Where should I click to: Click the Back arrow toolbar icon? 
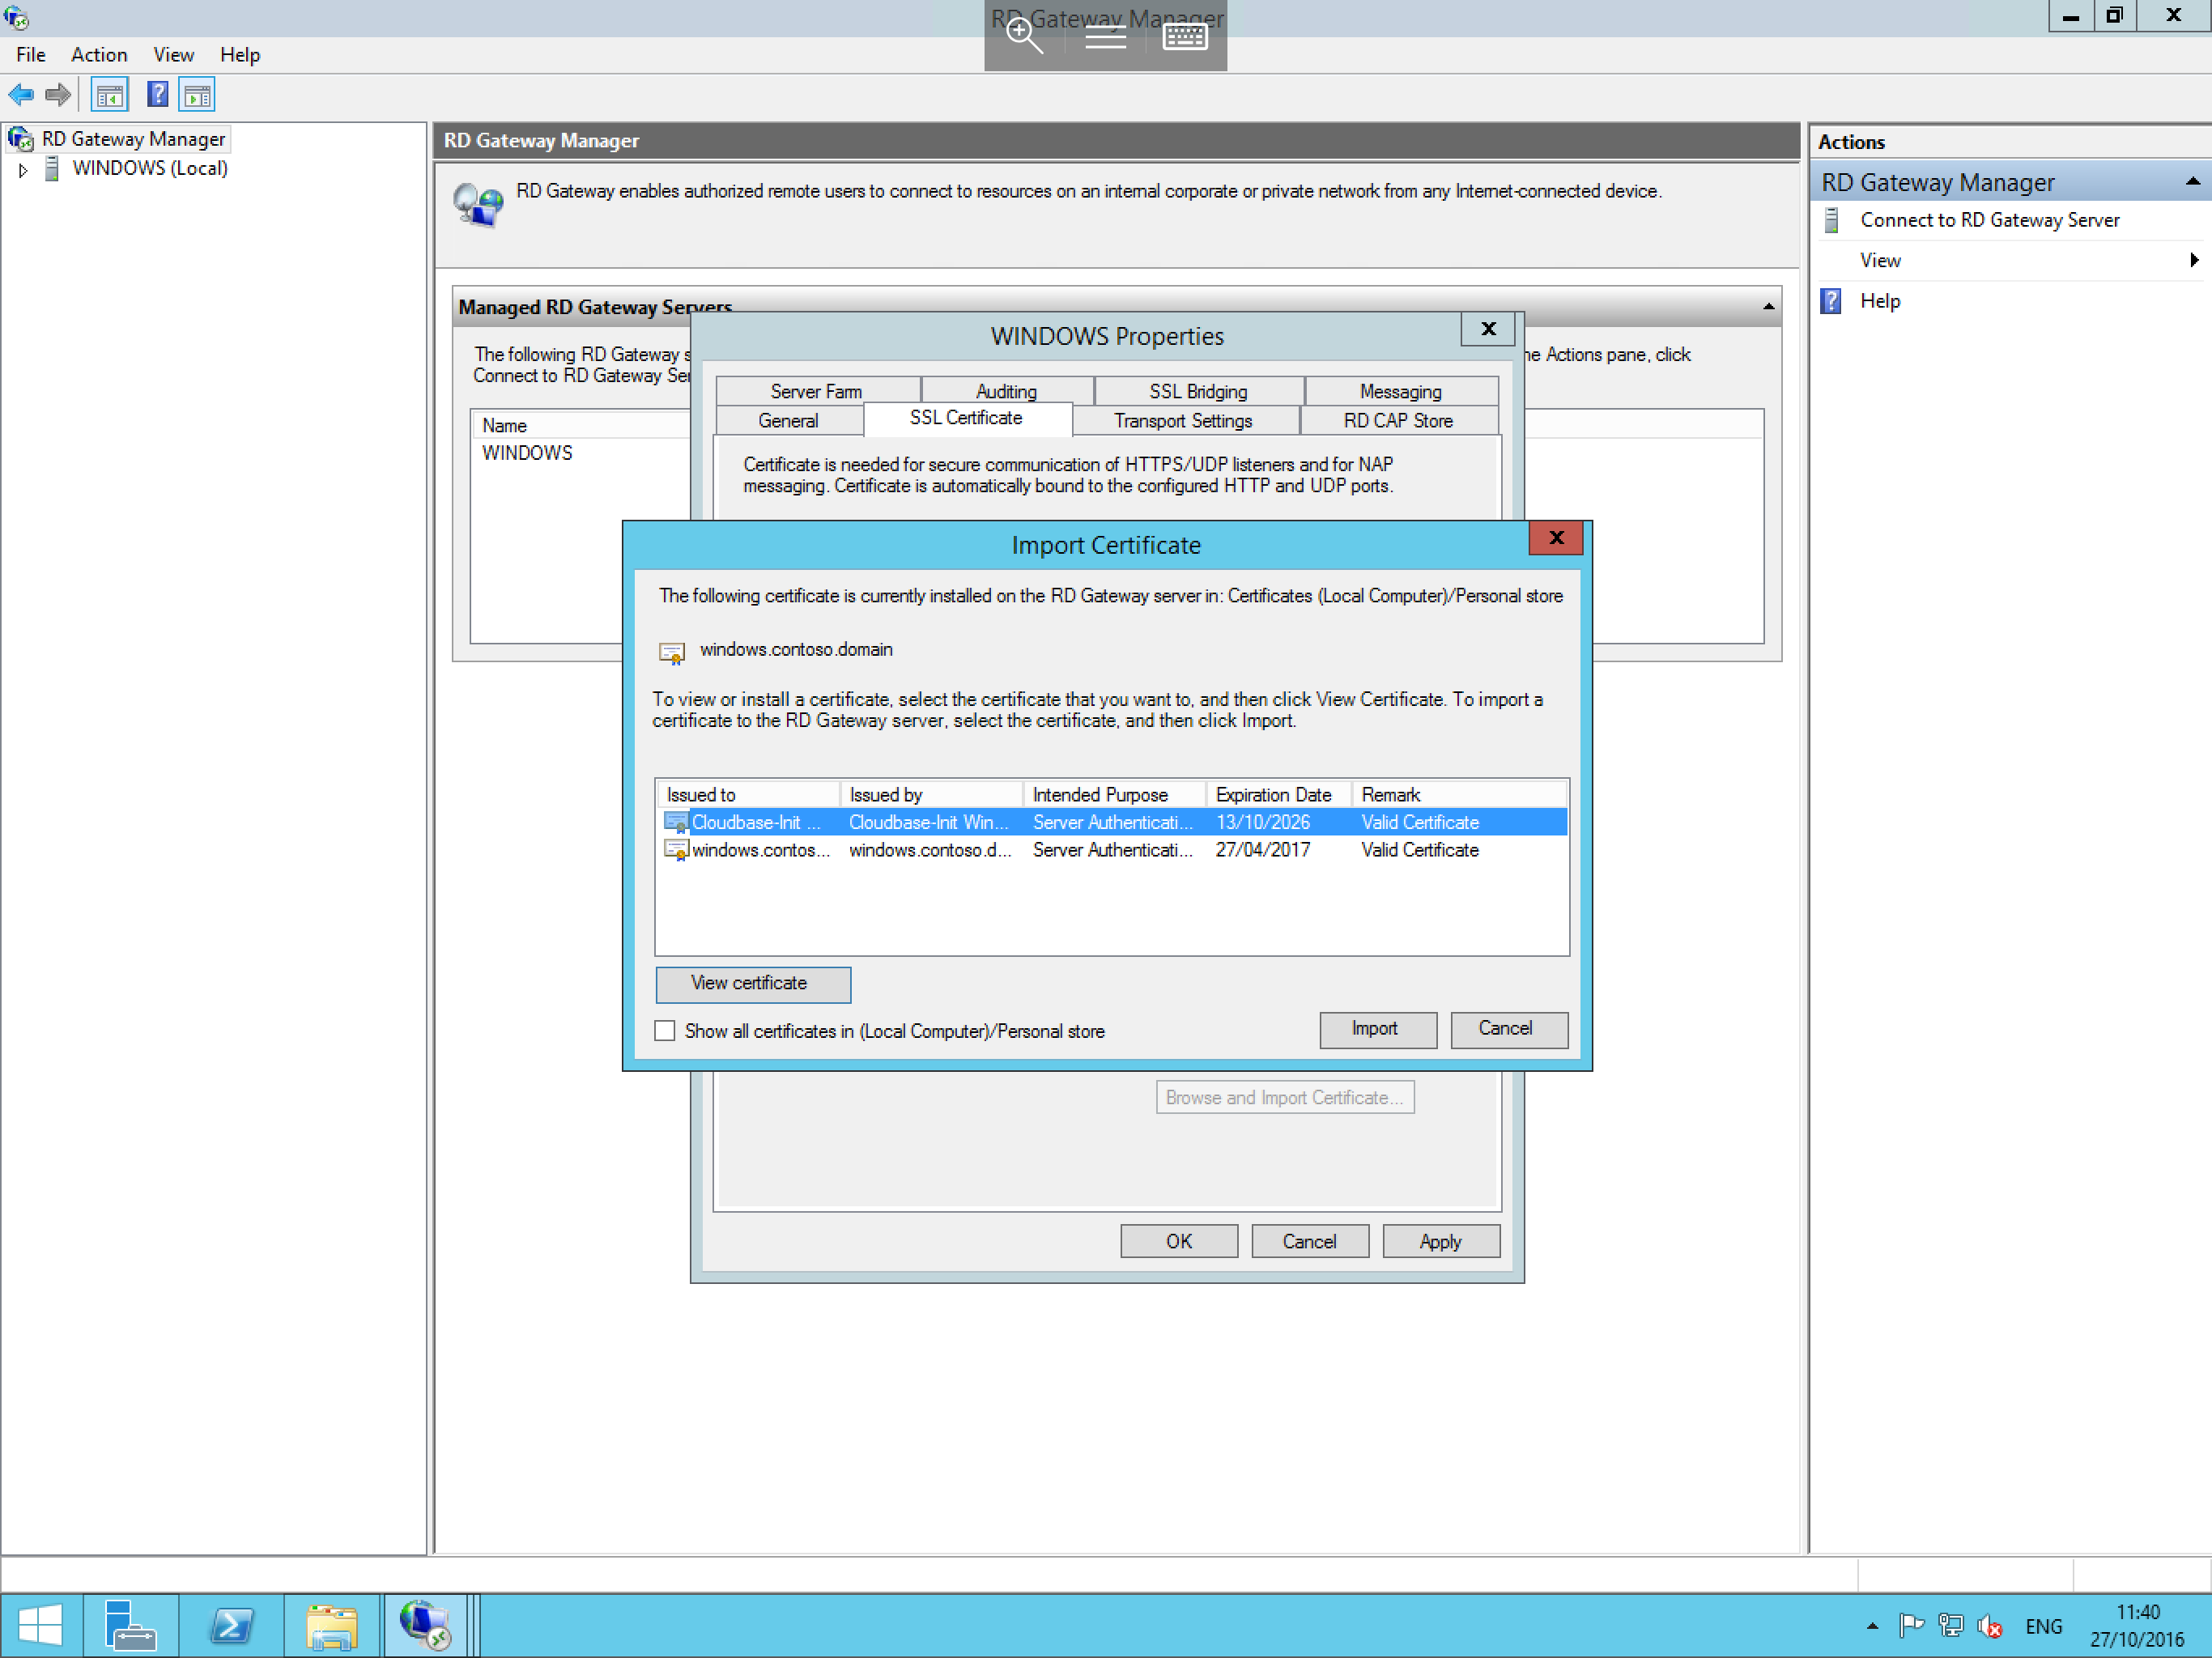click(x=21, y=95)
